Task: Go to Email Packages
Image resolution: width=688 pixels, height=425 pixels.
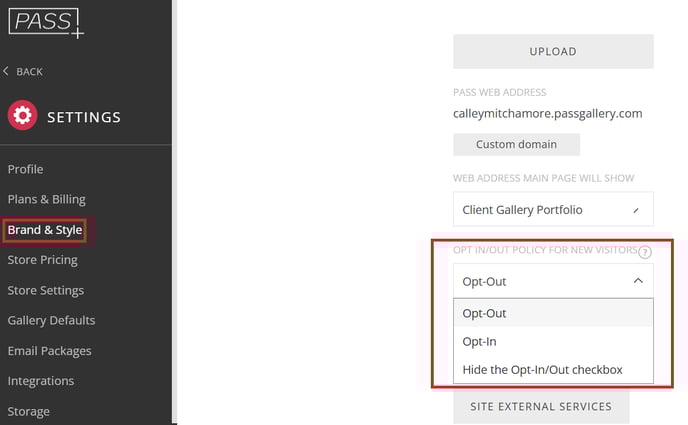Action: [50, 351]
